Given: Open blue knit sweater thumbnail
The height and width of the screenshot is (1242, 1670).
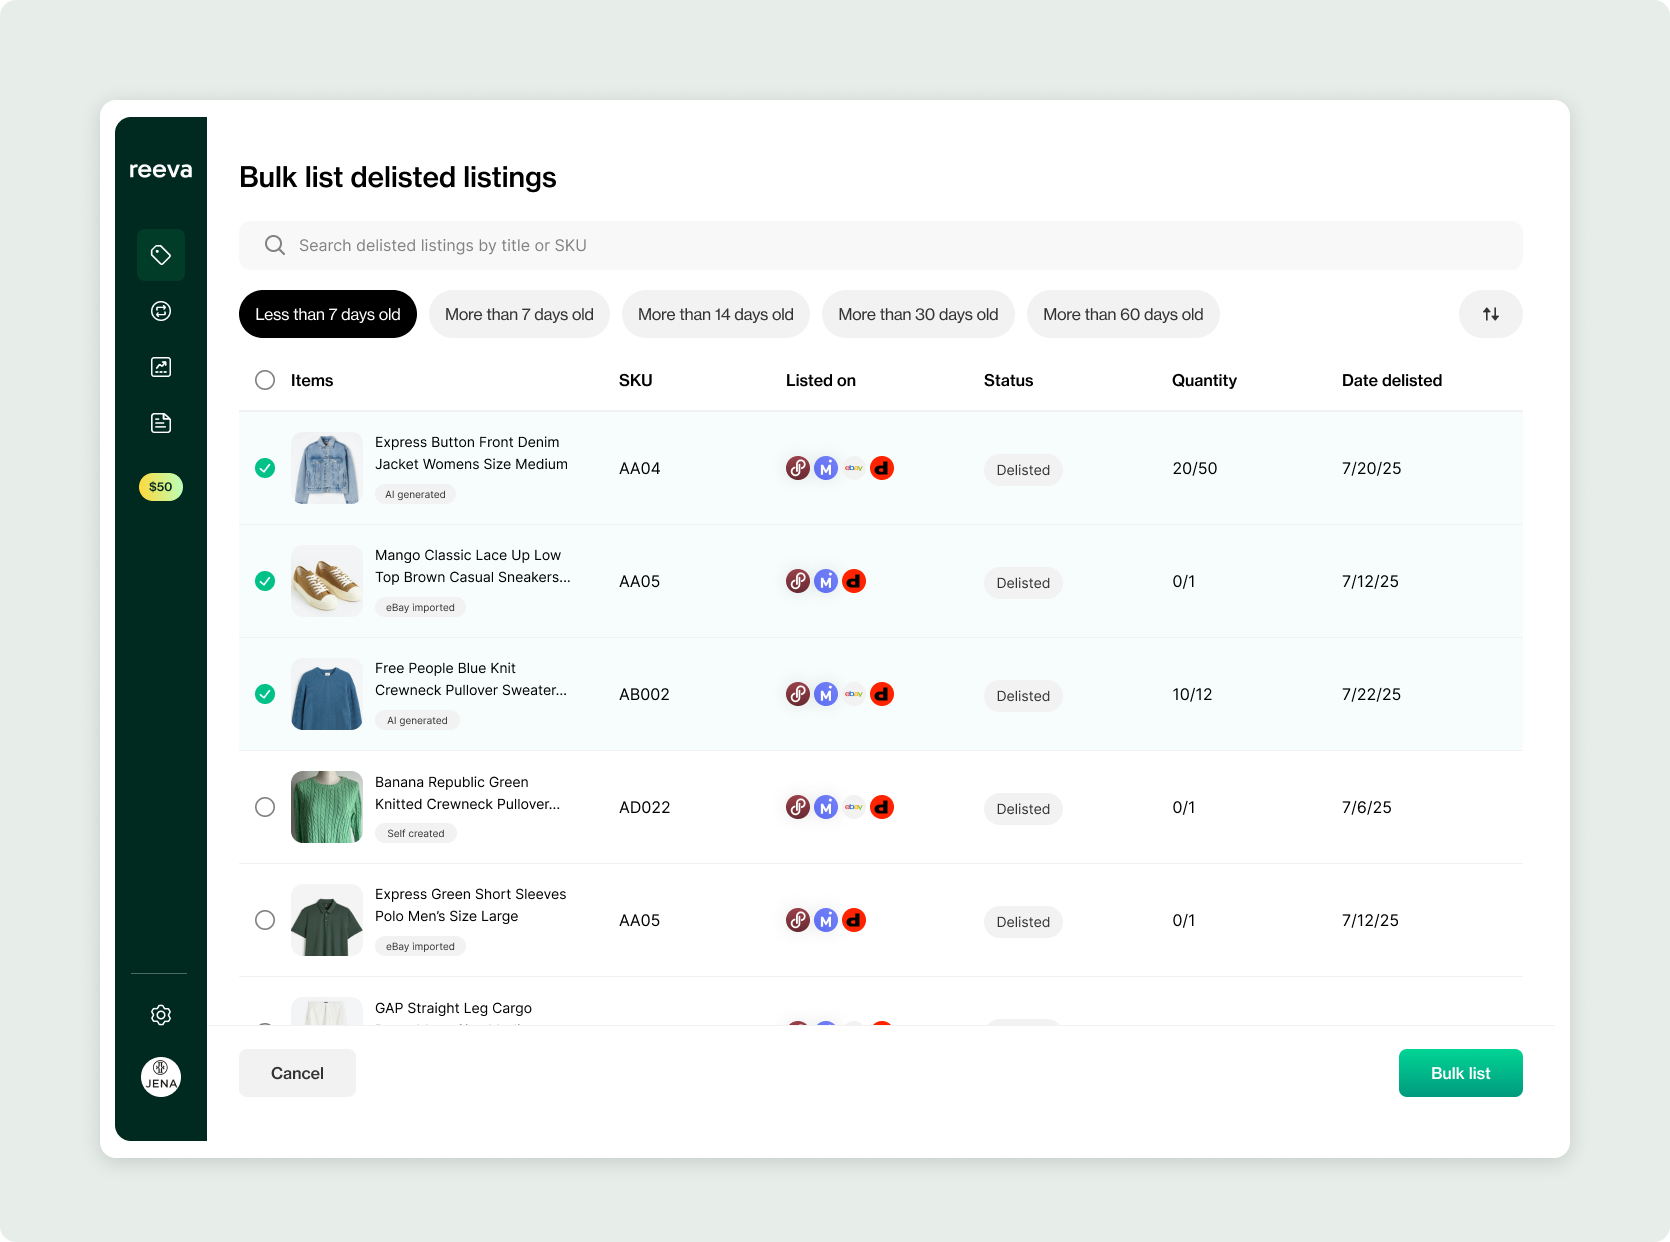Looking at the screenshot, I should 327,694.
